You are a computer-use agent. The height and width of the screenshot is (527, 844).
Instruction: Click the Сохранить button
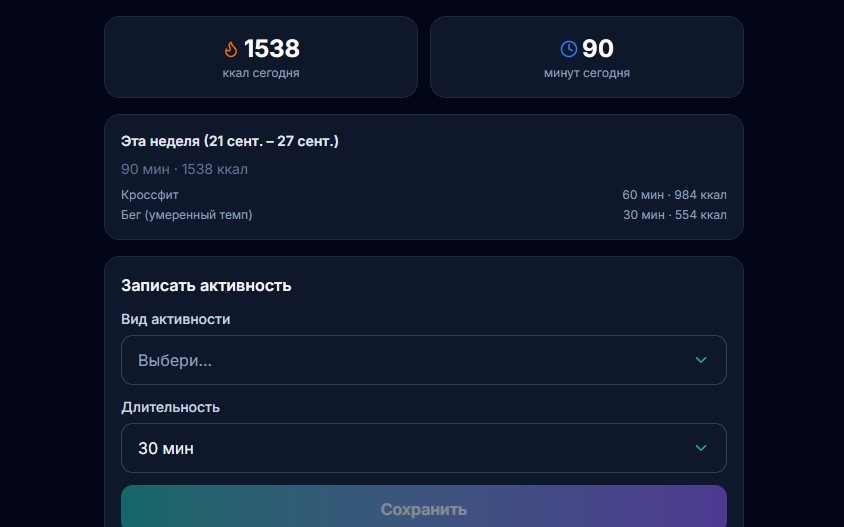[x=424, y=507]
